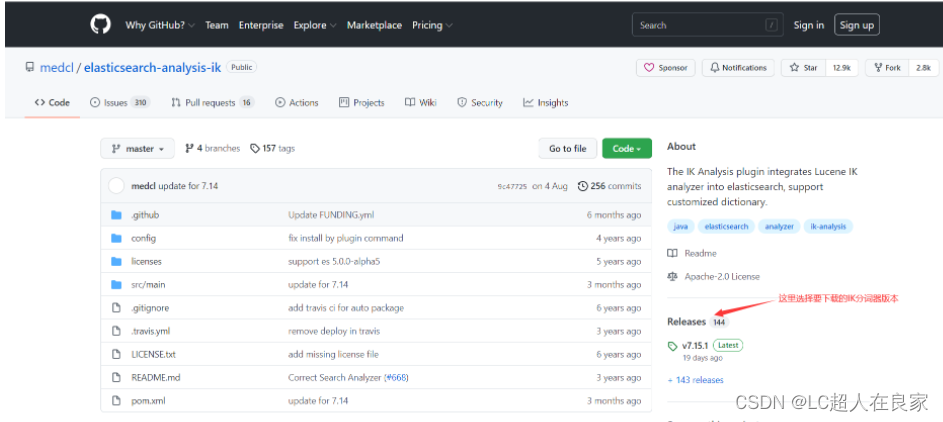Click the Marketplace header link

374,25
